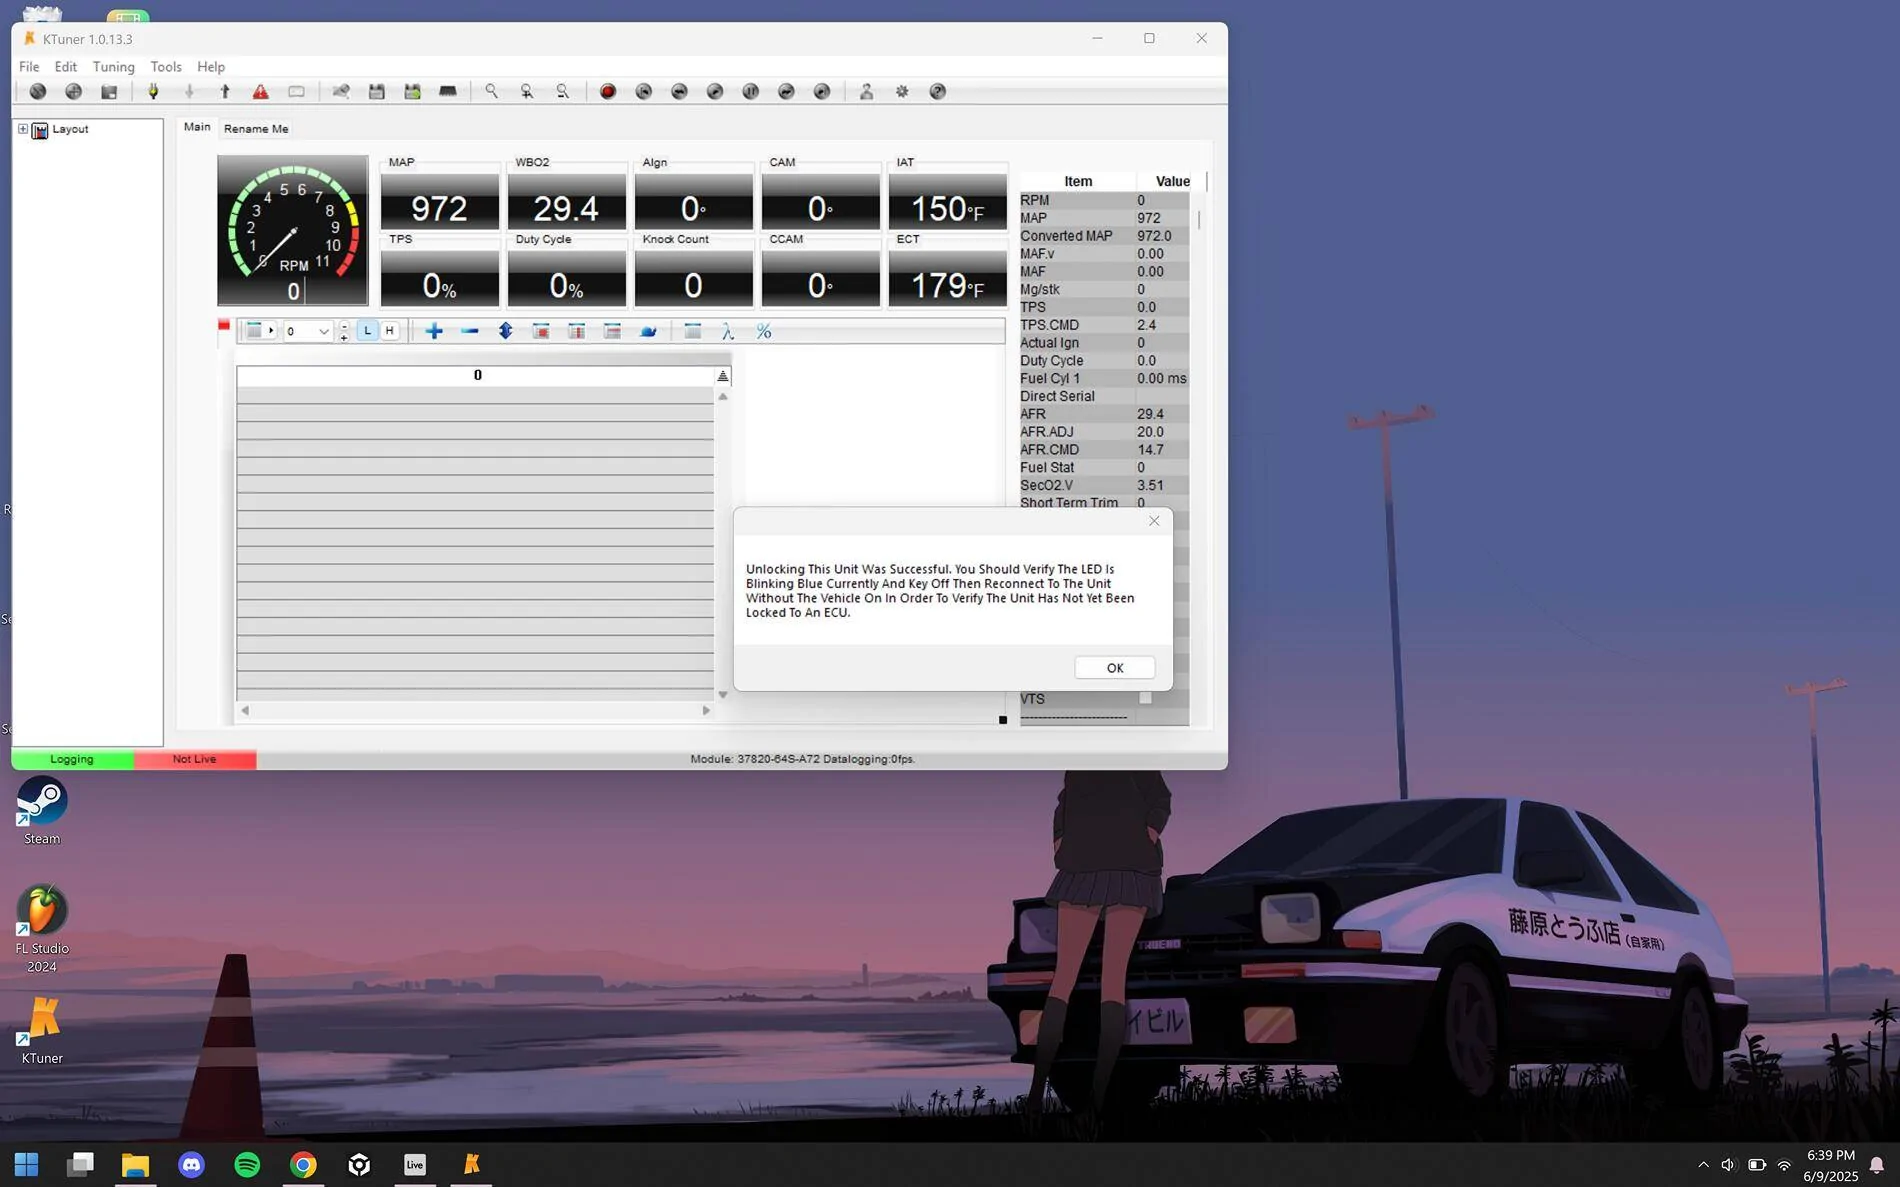Click the red warning triangle toolbar icon
This screenshot has height=1187, width=1900.
[260, 92]
